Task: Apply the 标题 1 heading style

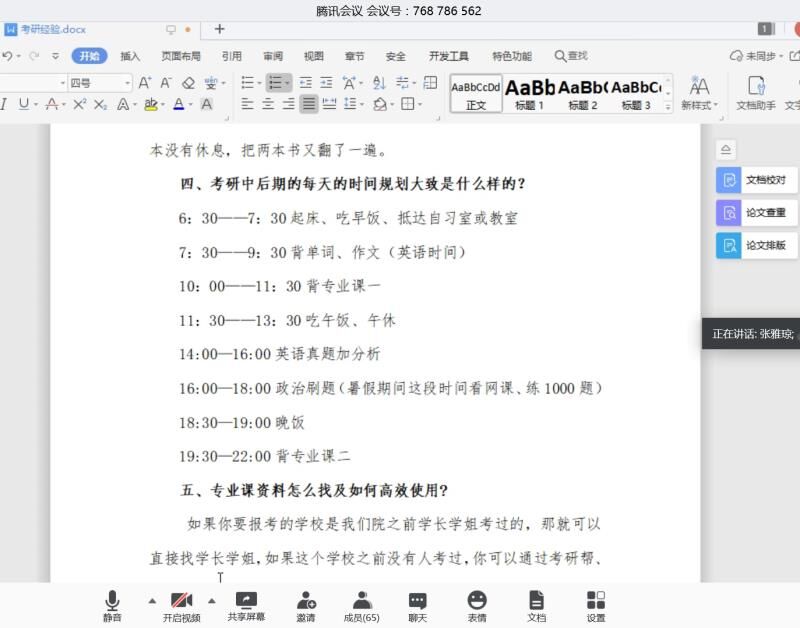Action: pos(529,93)
